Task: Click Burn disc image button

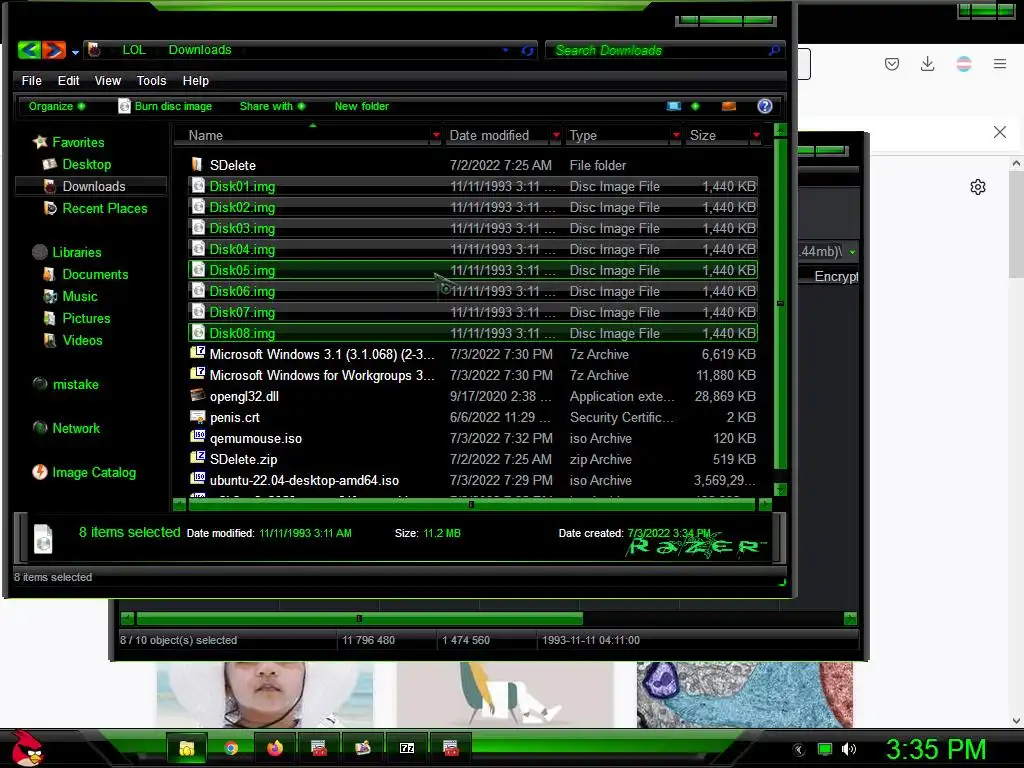Action: (x=165, y=106)
